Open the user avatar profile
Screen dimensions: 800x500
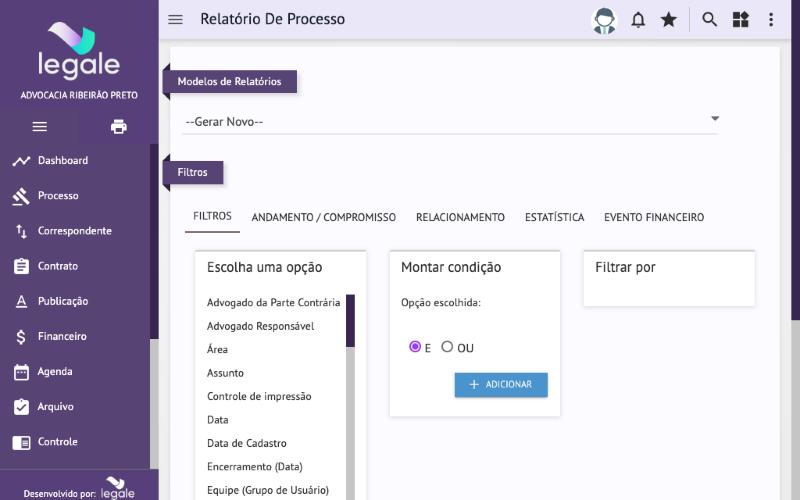[604, 21]
